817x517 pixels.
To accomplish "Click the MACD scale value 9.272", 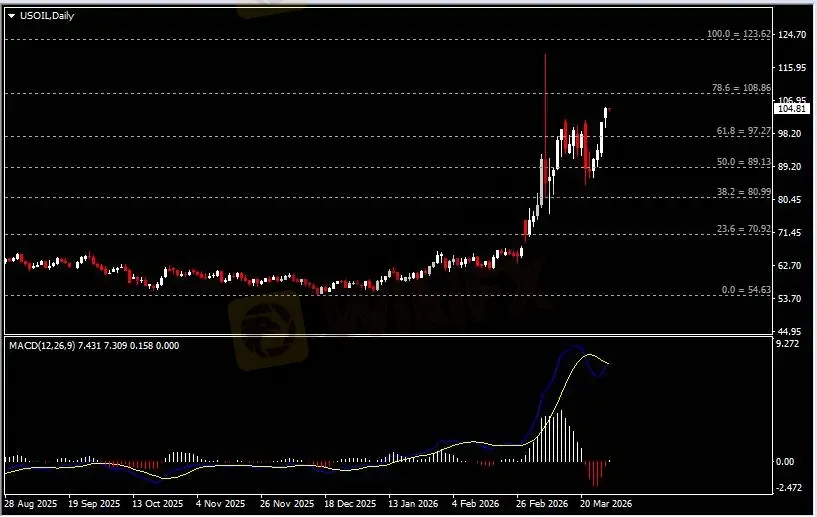I will (x=787, y=343).
